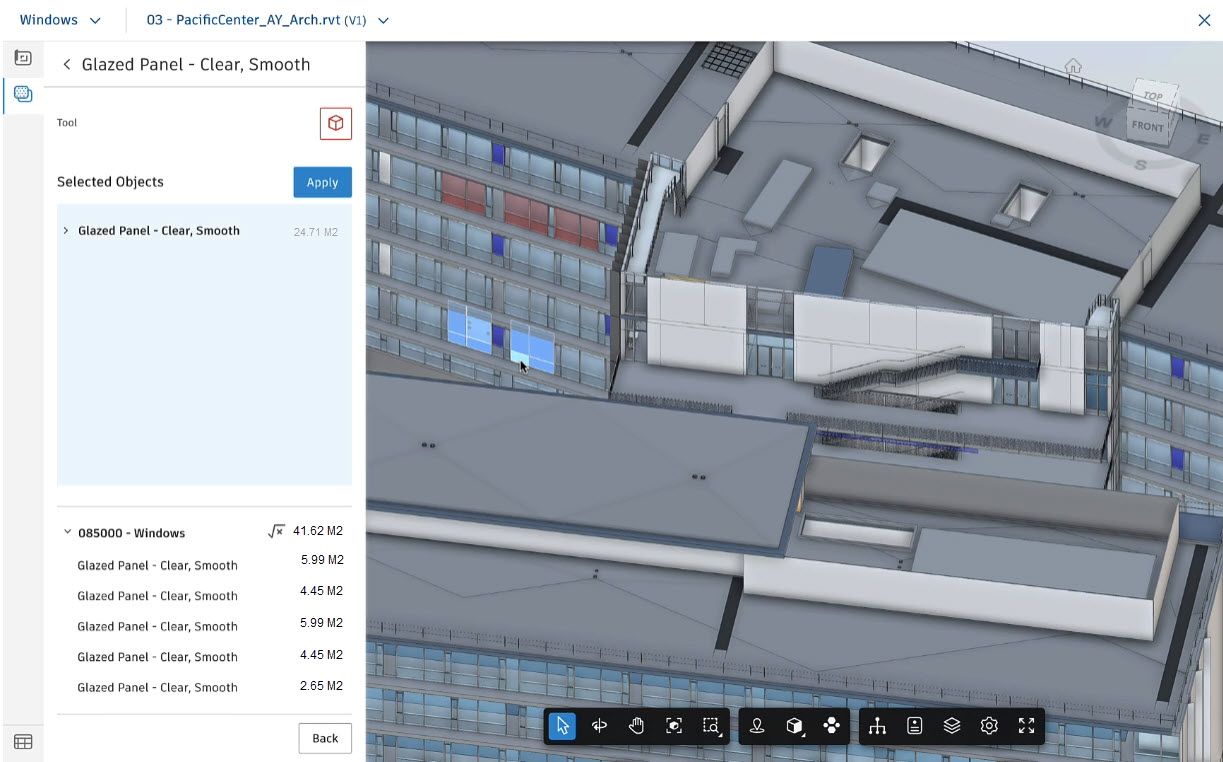This screenshot has width=1223, height=762.
Task: Enter first person view mode
Action: coord(759,726)
